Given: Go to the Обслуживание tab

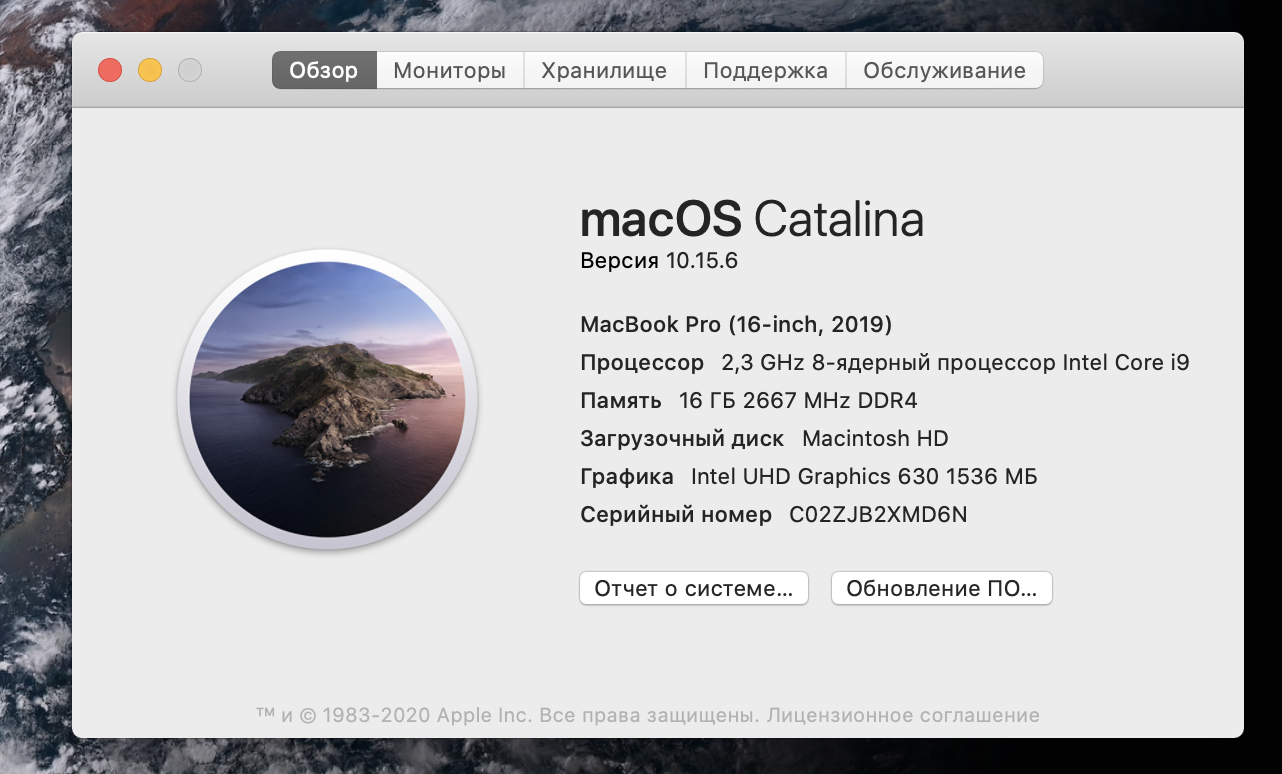Looking at the screenshot, I should [944, 70].
